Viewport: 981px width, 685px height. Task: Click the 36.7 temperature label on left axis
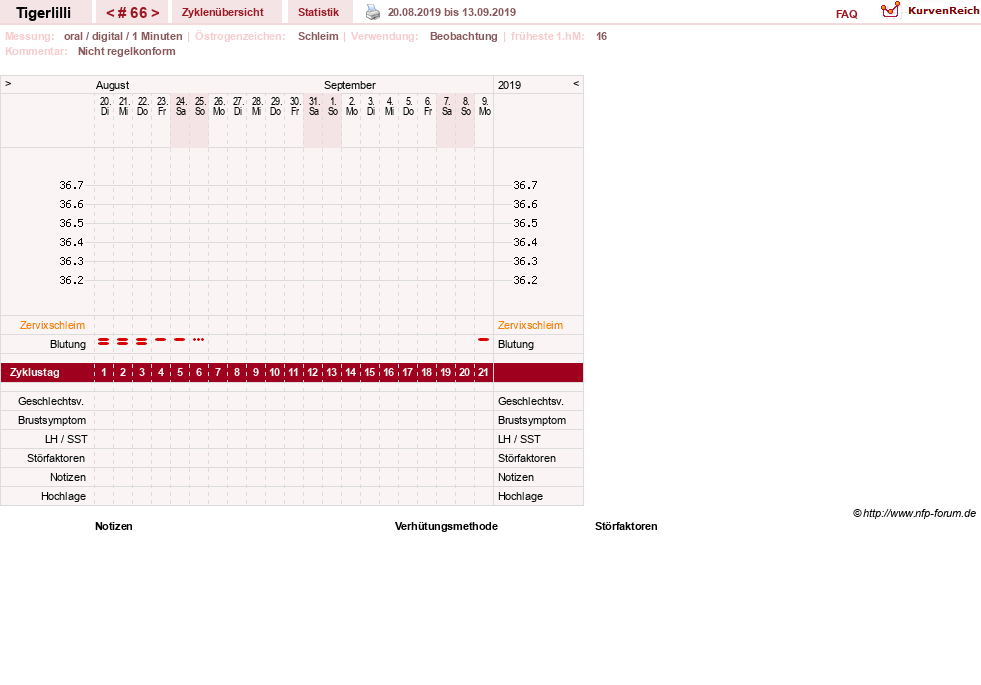tap(71, 185)
